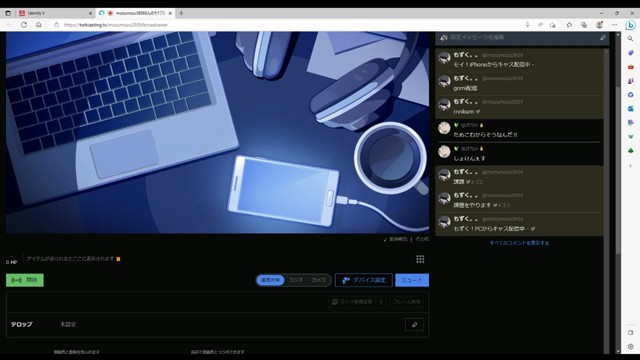The width and height of the screenshot is (640, 360).
Task: Open the browser settings and more menu
Action: tap(614, 25)
